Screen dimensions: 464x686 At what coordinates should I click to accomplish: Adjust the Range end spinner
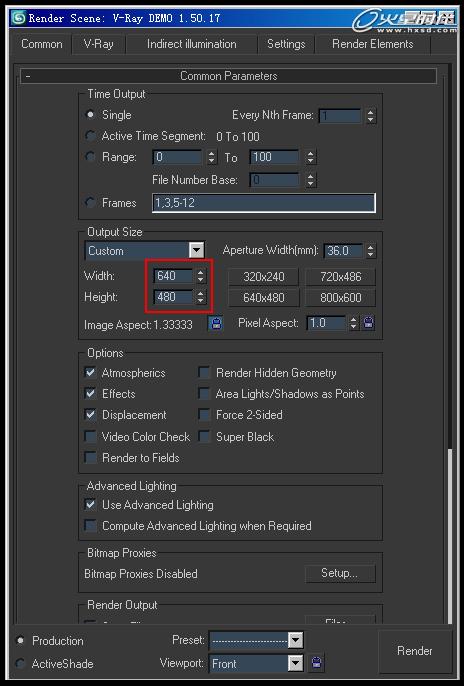click(x=310, y=157)
